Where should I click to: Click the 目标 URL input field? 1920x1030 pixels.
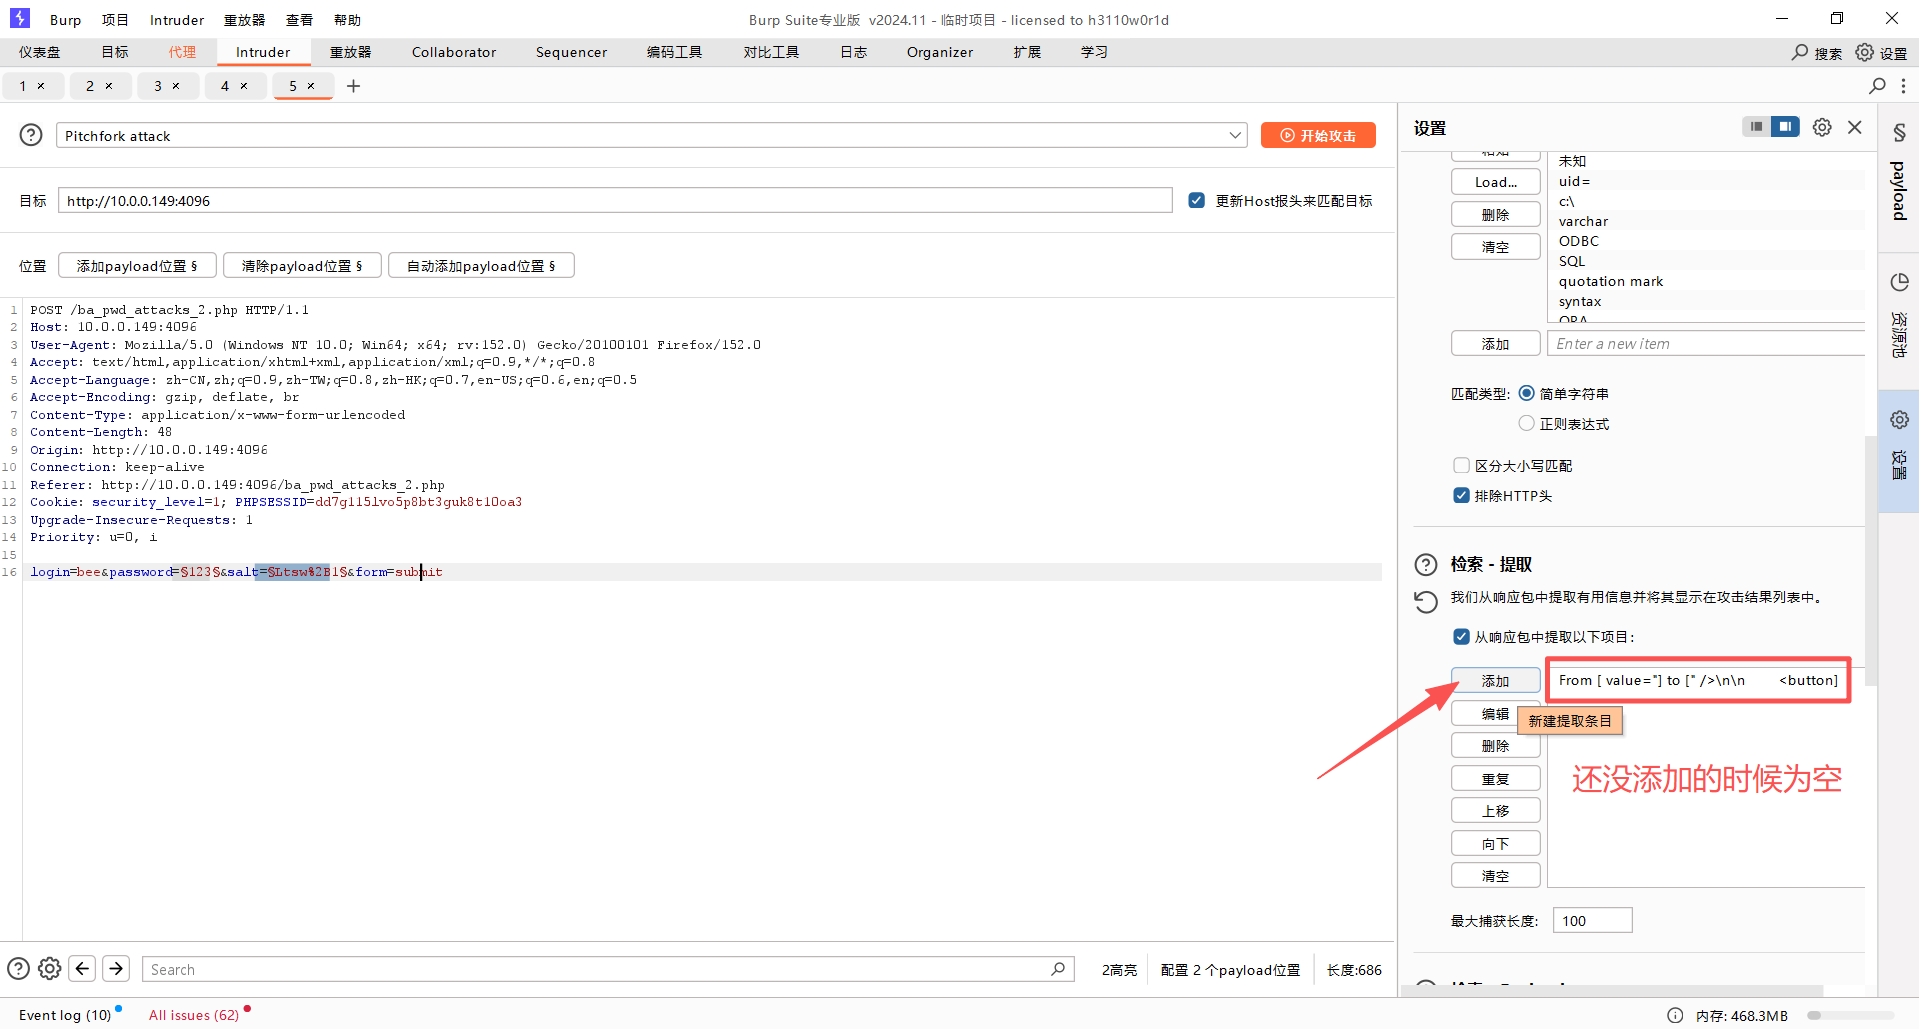coord(615,200)
